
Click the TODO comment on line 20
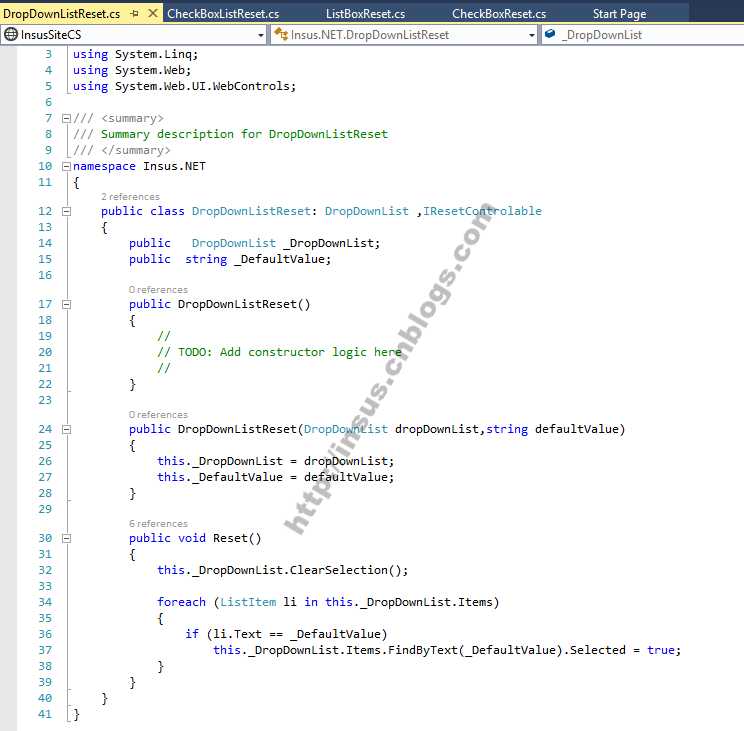click(x=279, y=352)
